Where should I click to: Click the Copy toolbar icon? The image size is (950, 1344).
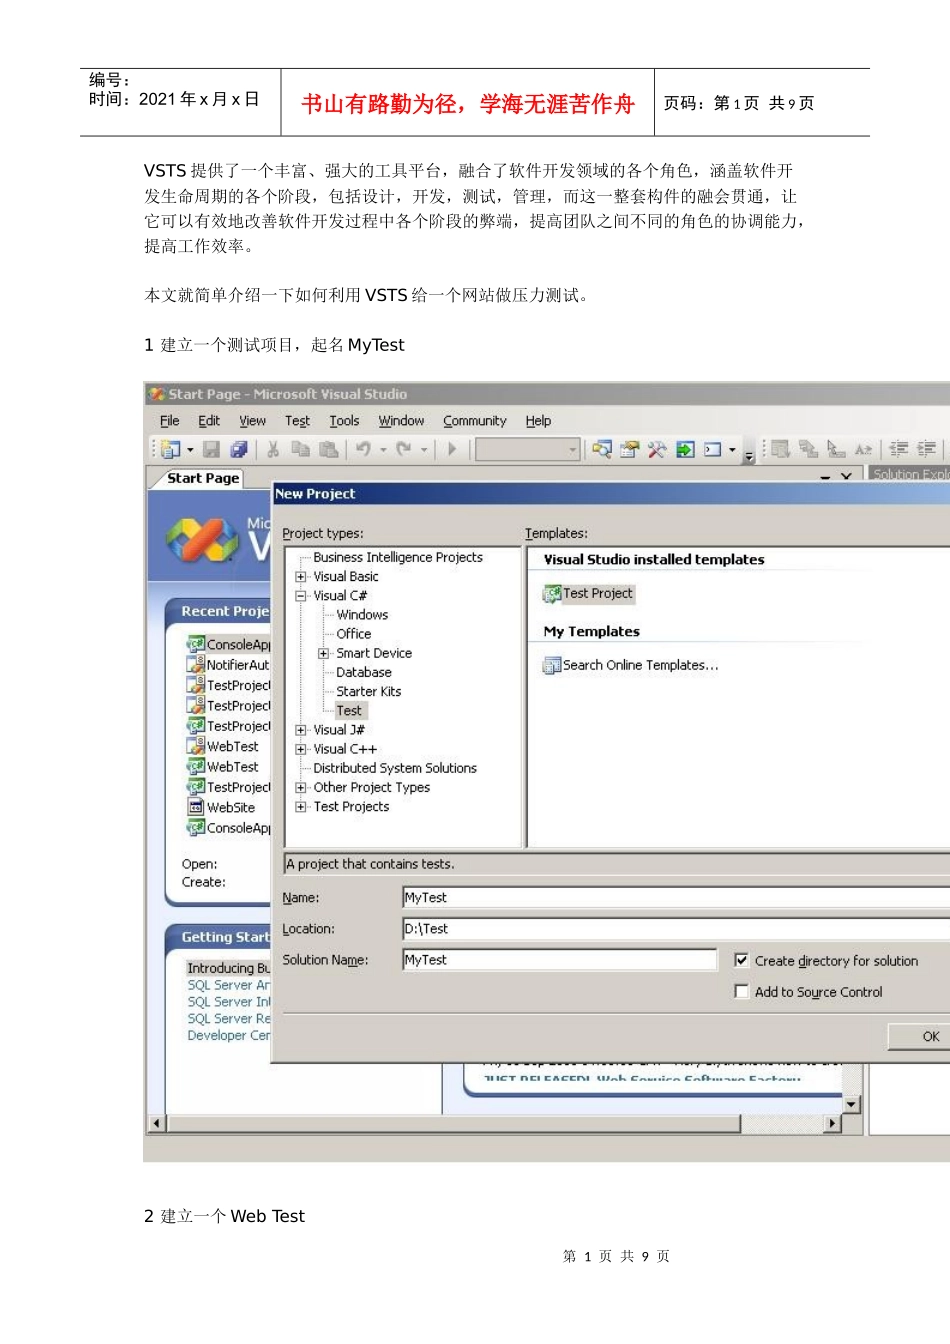pyautogui.click(x=300, y=450)
